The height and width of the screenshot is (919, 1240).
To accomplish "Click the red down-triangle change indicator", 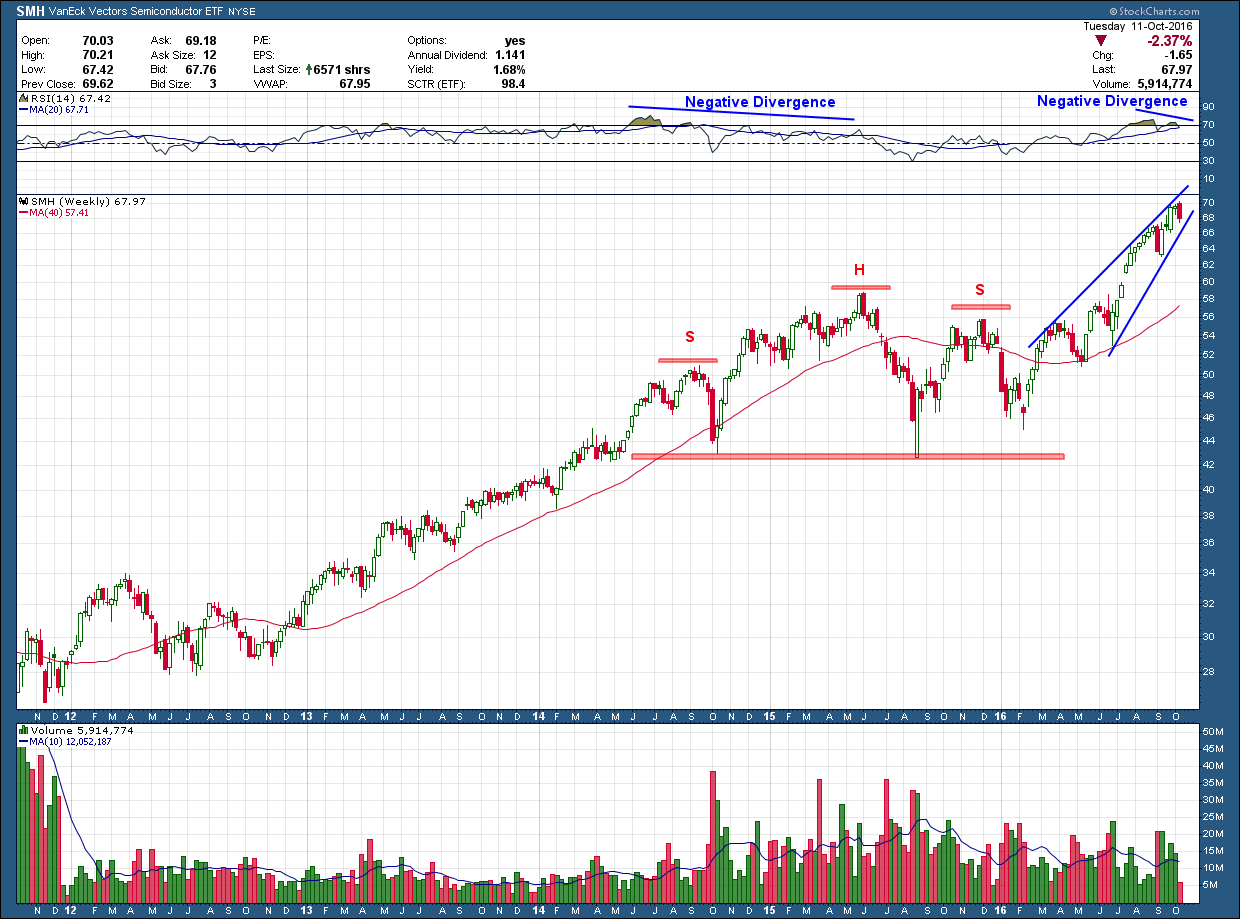I will 1102,40.
